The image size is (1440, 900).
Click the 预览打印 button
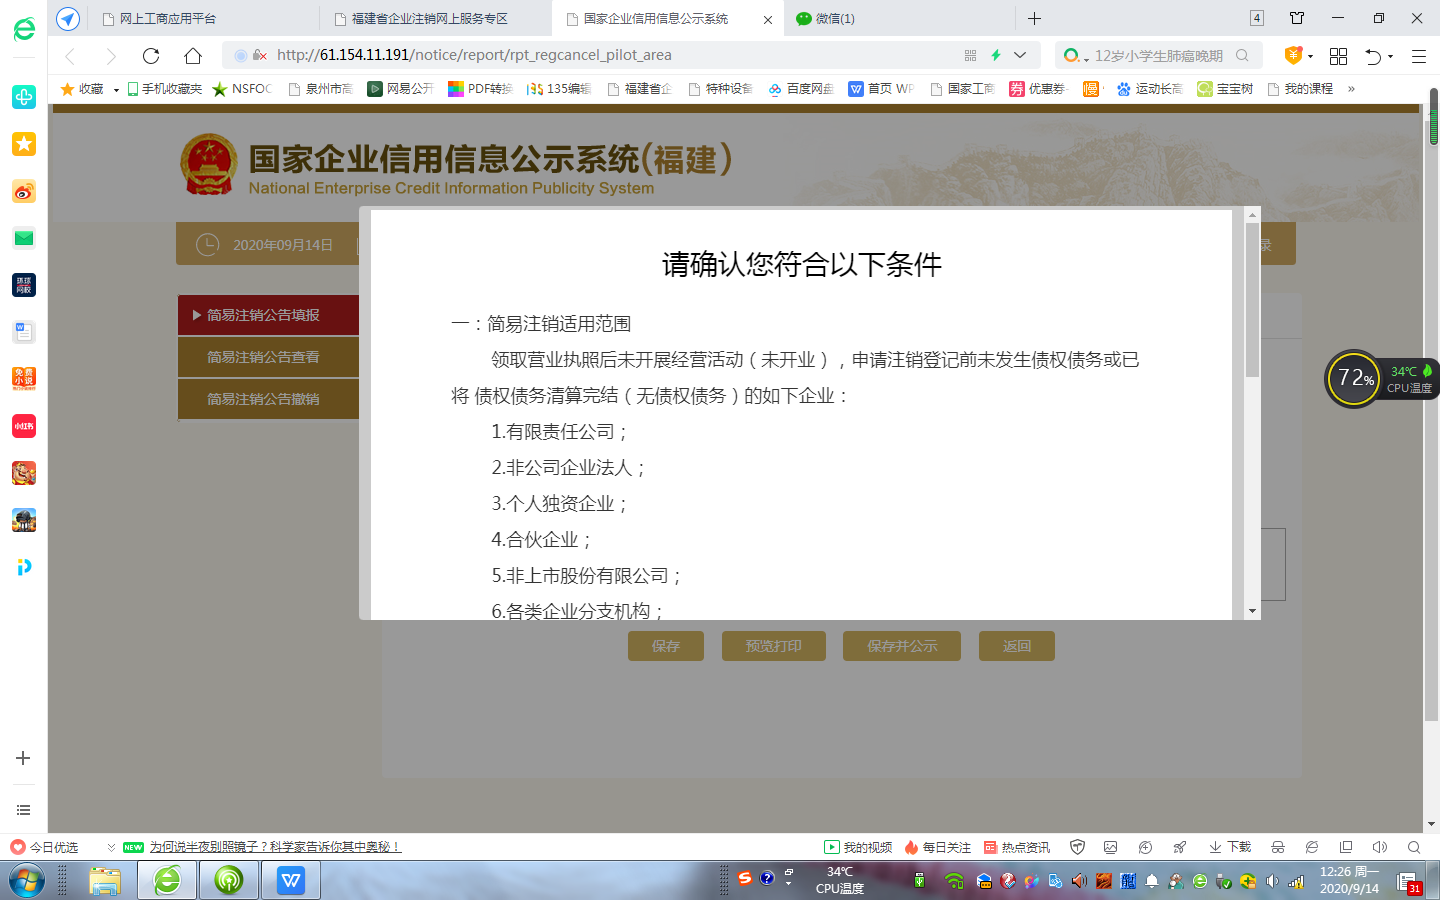(773, 646)
